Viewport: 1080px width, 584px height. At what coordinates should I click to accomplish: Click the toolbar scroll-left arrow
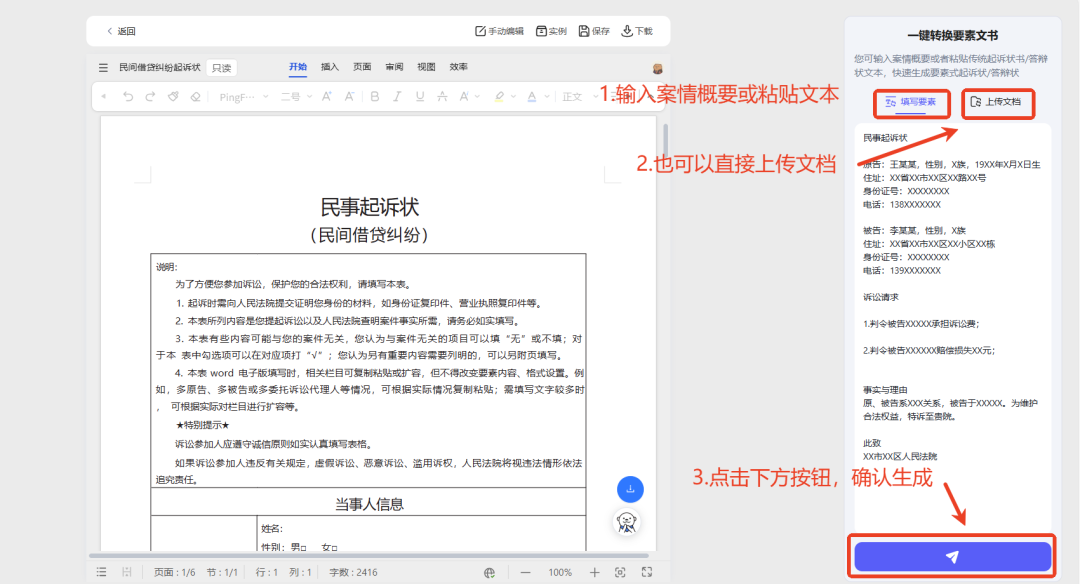coord(104,97)
